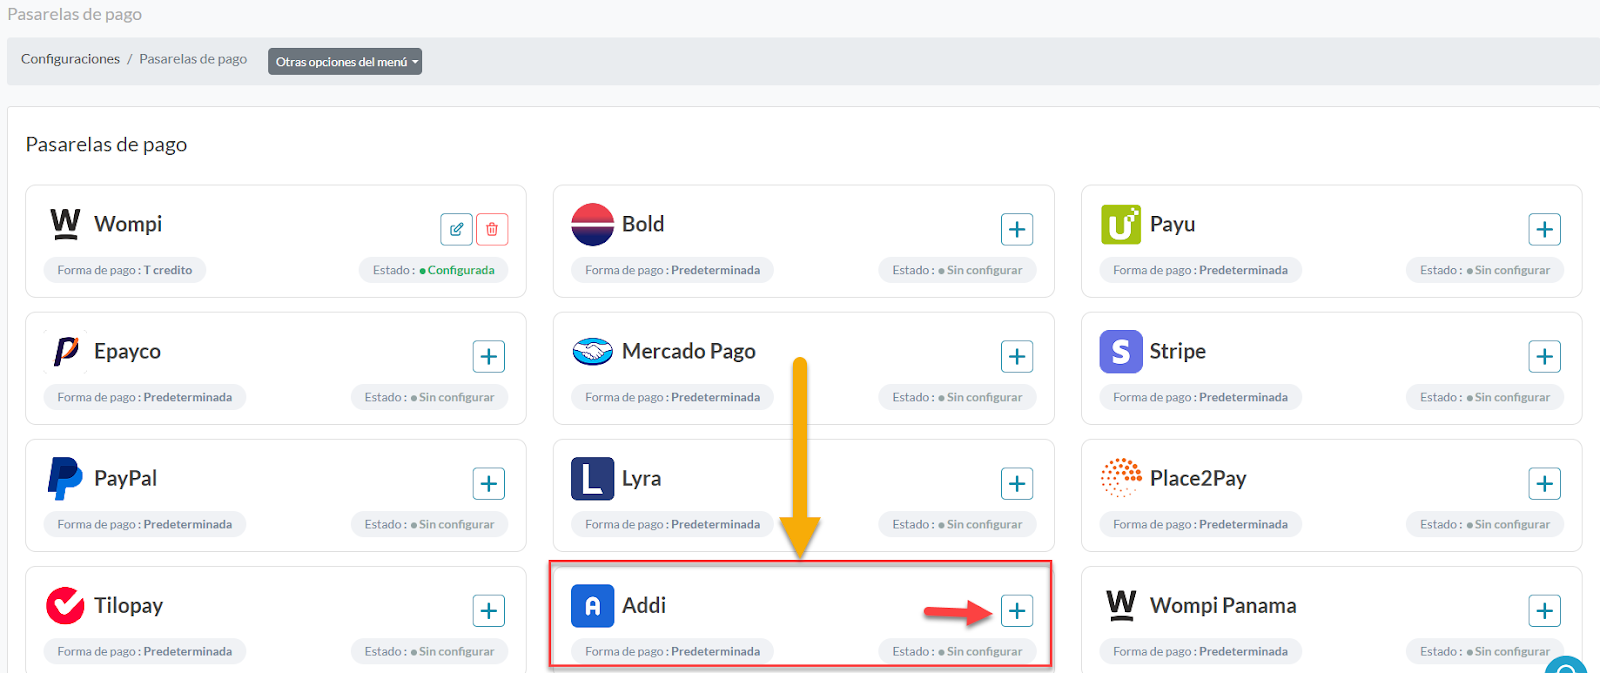Click the Addi plus button
This screenshot has width=1600, height=673.
[1017, 610]
